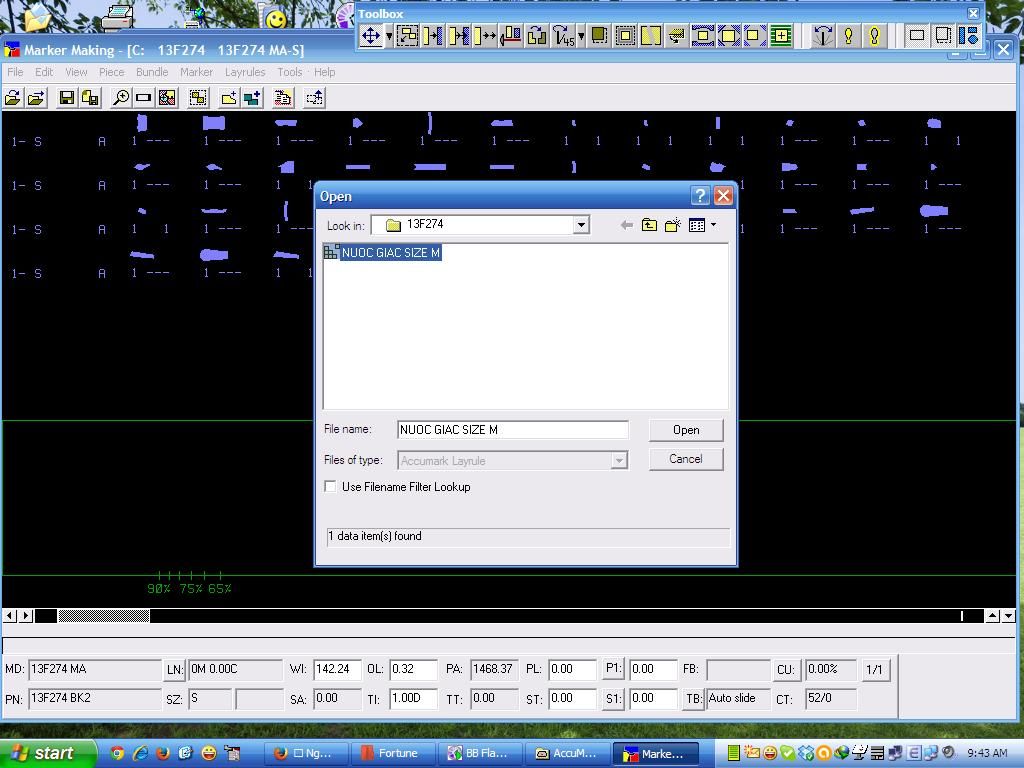
Task: Enable Use Filename Filter Lookup checkbox
Action: pos(330,487)
